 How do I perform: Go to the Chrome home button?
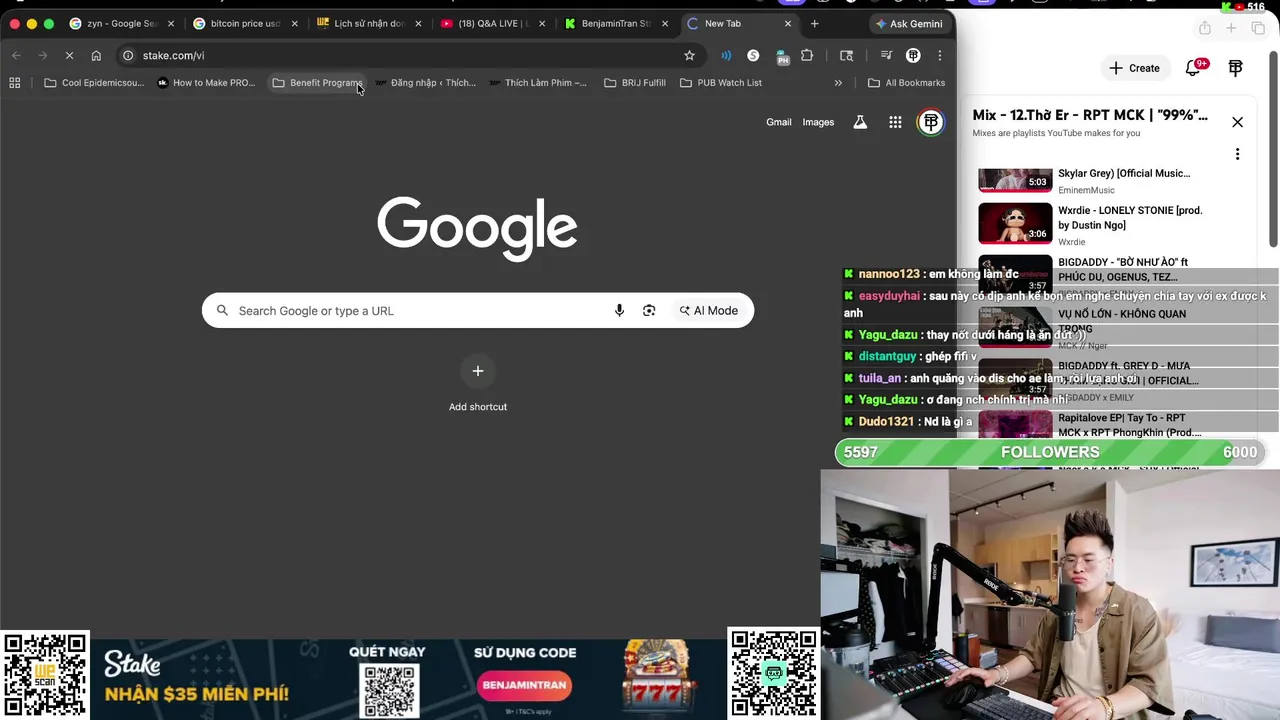(x=96, y=55)
